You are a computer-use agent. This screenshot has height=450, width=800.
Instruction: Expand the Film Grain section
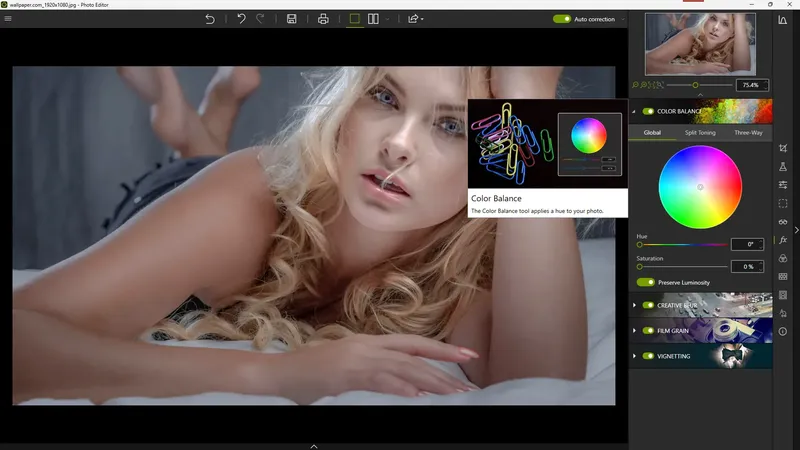634,331
